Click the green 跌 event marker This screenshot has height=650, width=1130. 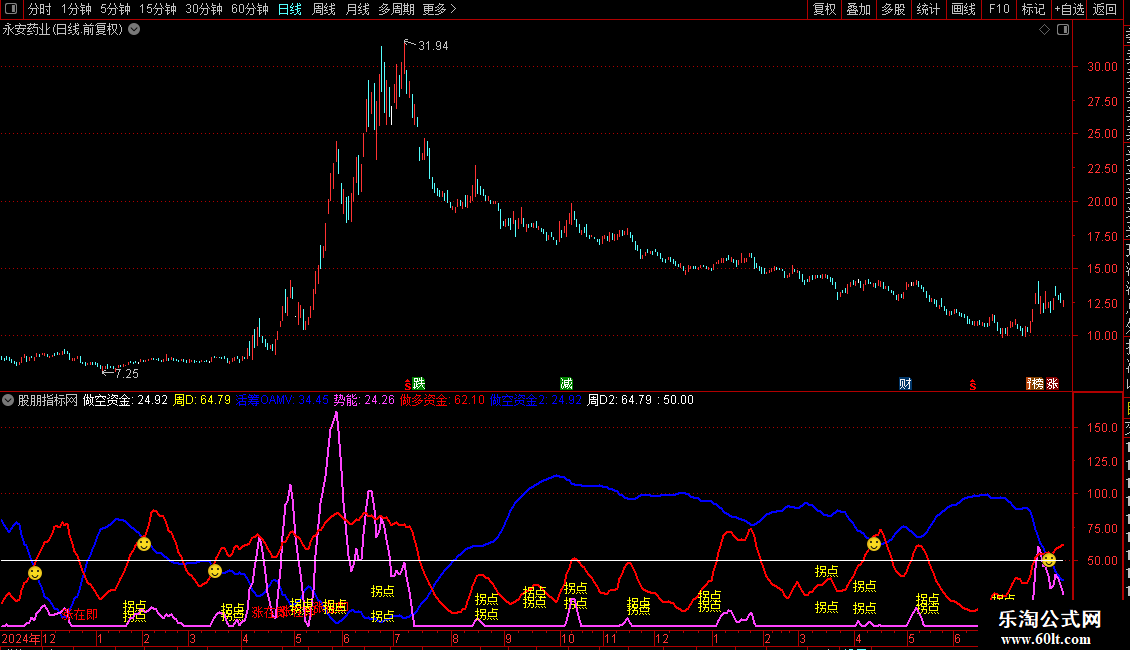tap(419, 383)
